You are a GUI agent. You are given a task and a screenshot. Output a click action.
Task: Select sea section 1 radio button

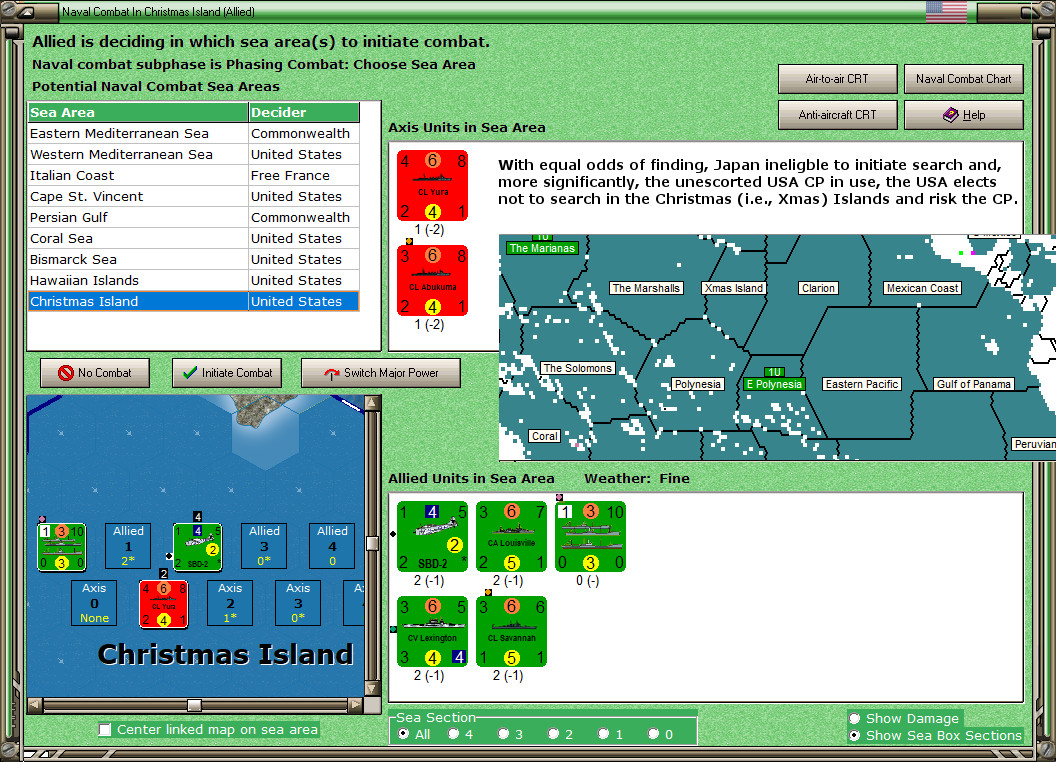603,734
